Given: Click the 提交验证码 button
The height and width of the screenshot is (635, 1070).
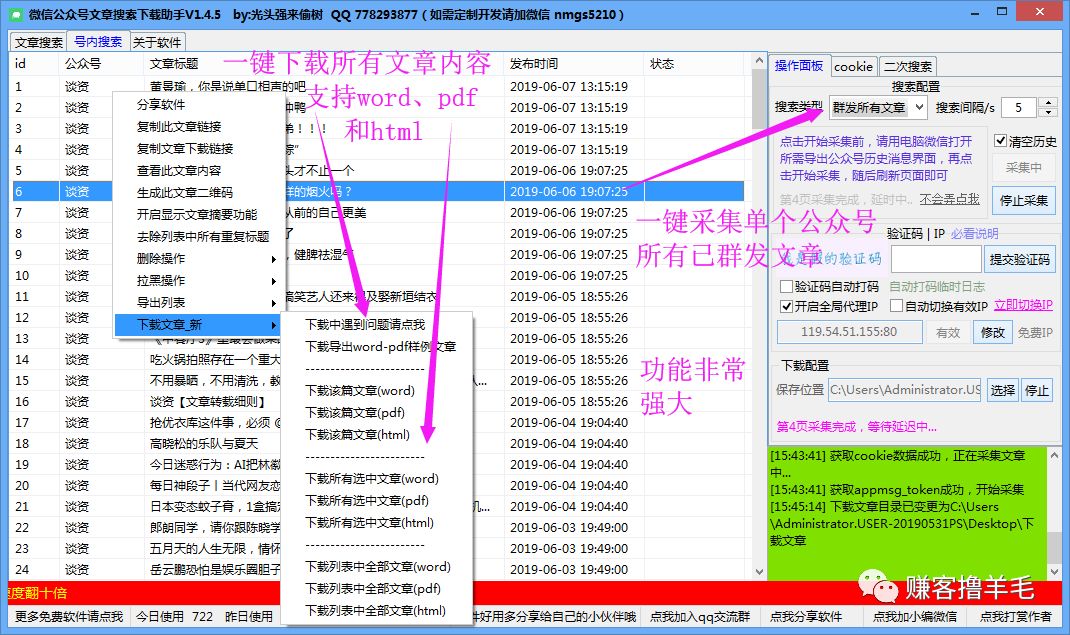Looking at the screenshot, I should point(1020,259).
